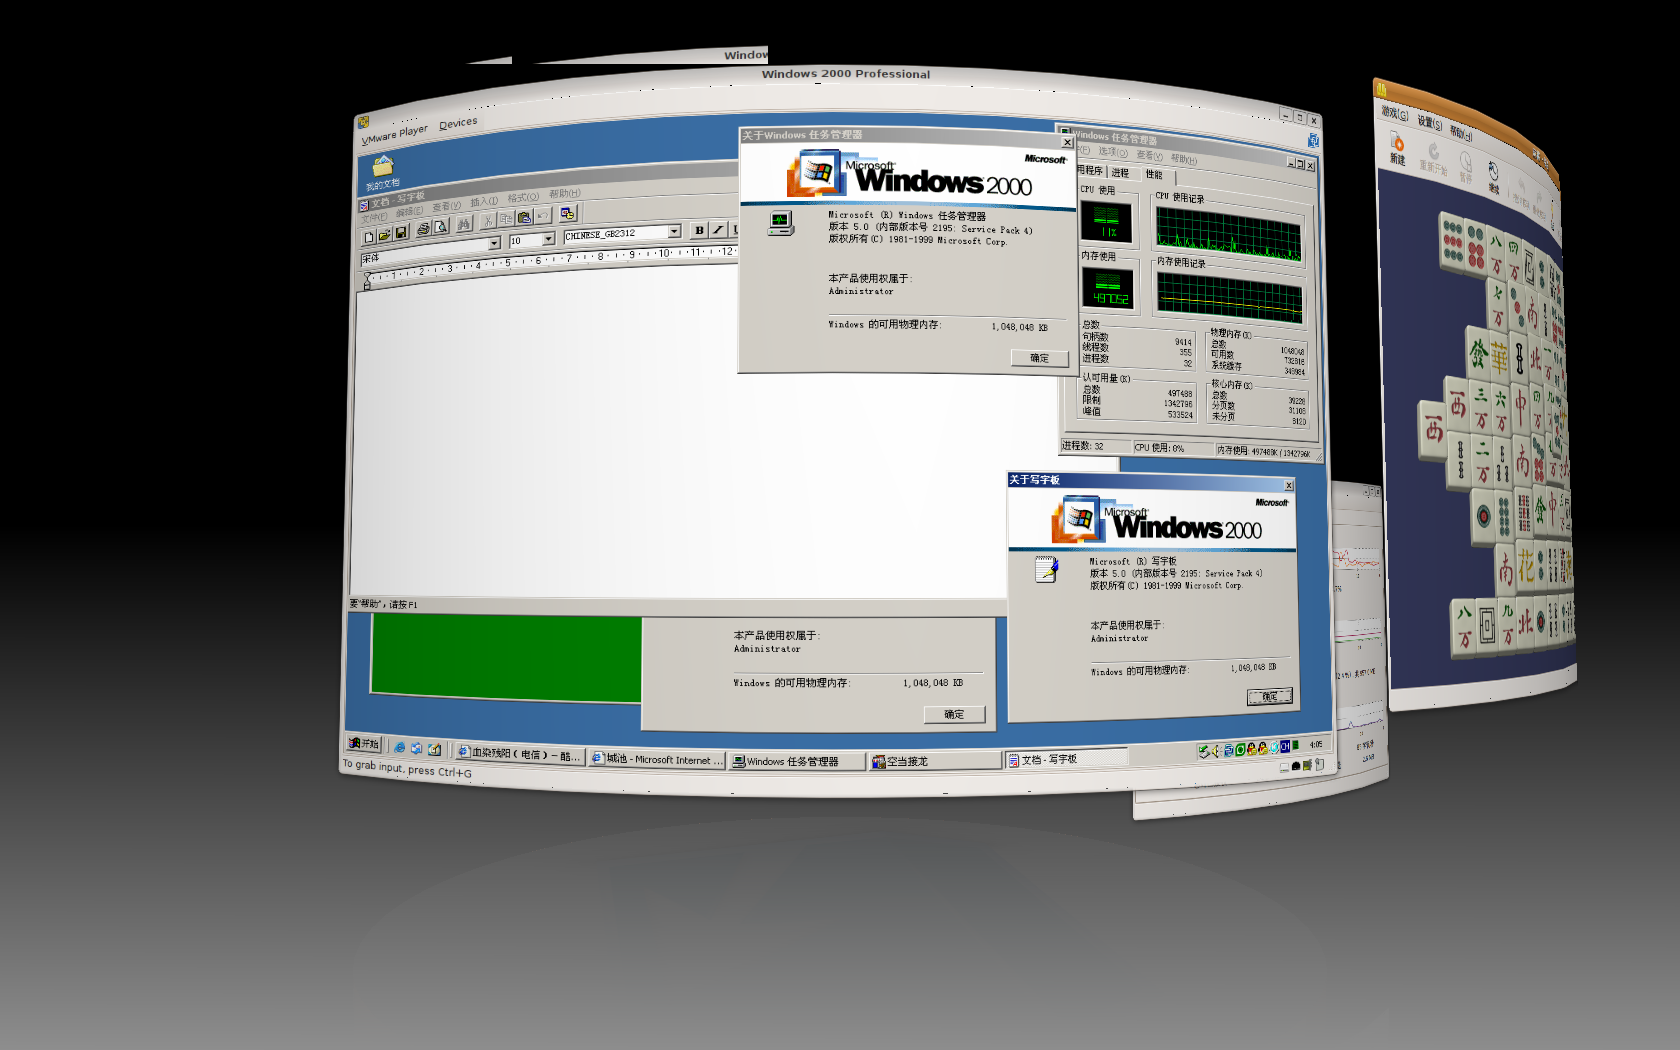Viewport: 1680px width, 1050px height.
Task: Click the 新建 new game icon in Mahjongg
Action: pos(1397,149)
